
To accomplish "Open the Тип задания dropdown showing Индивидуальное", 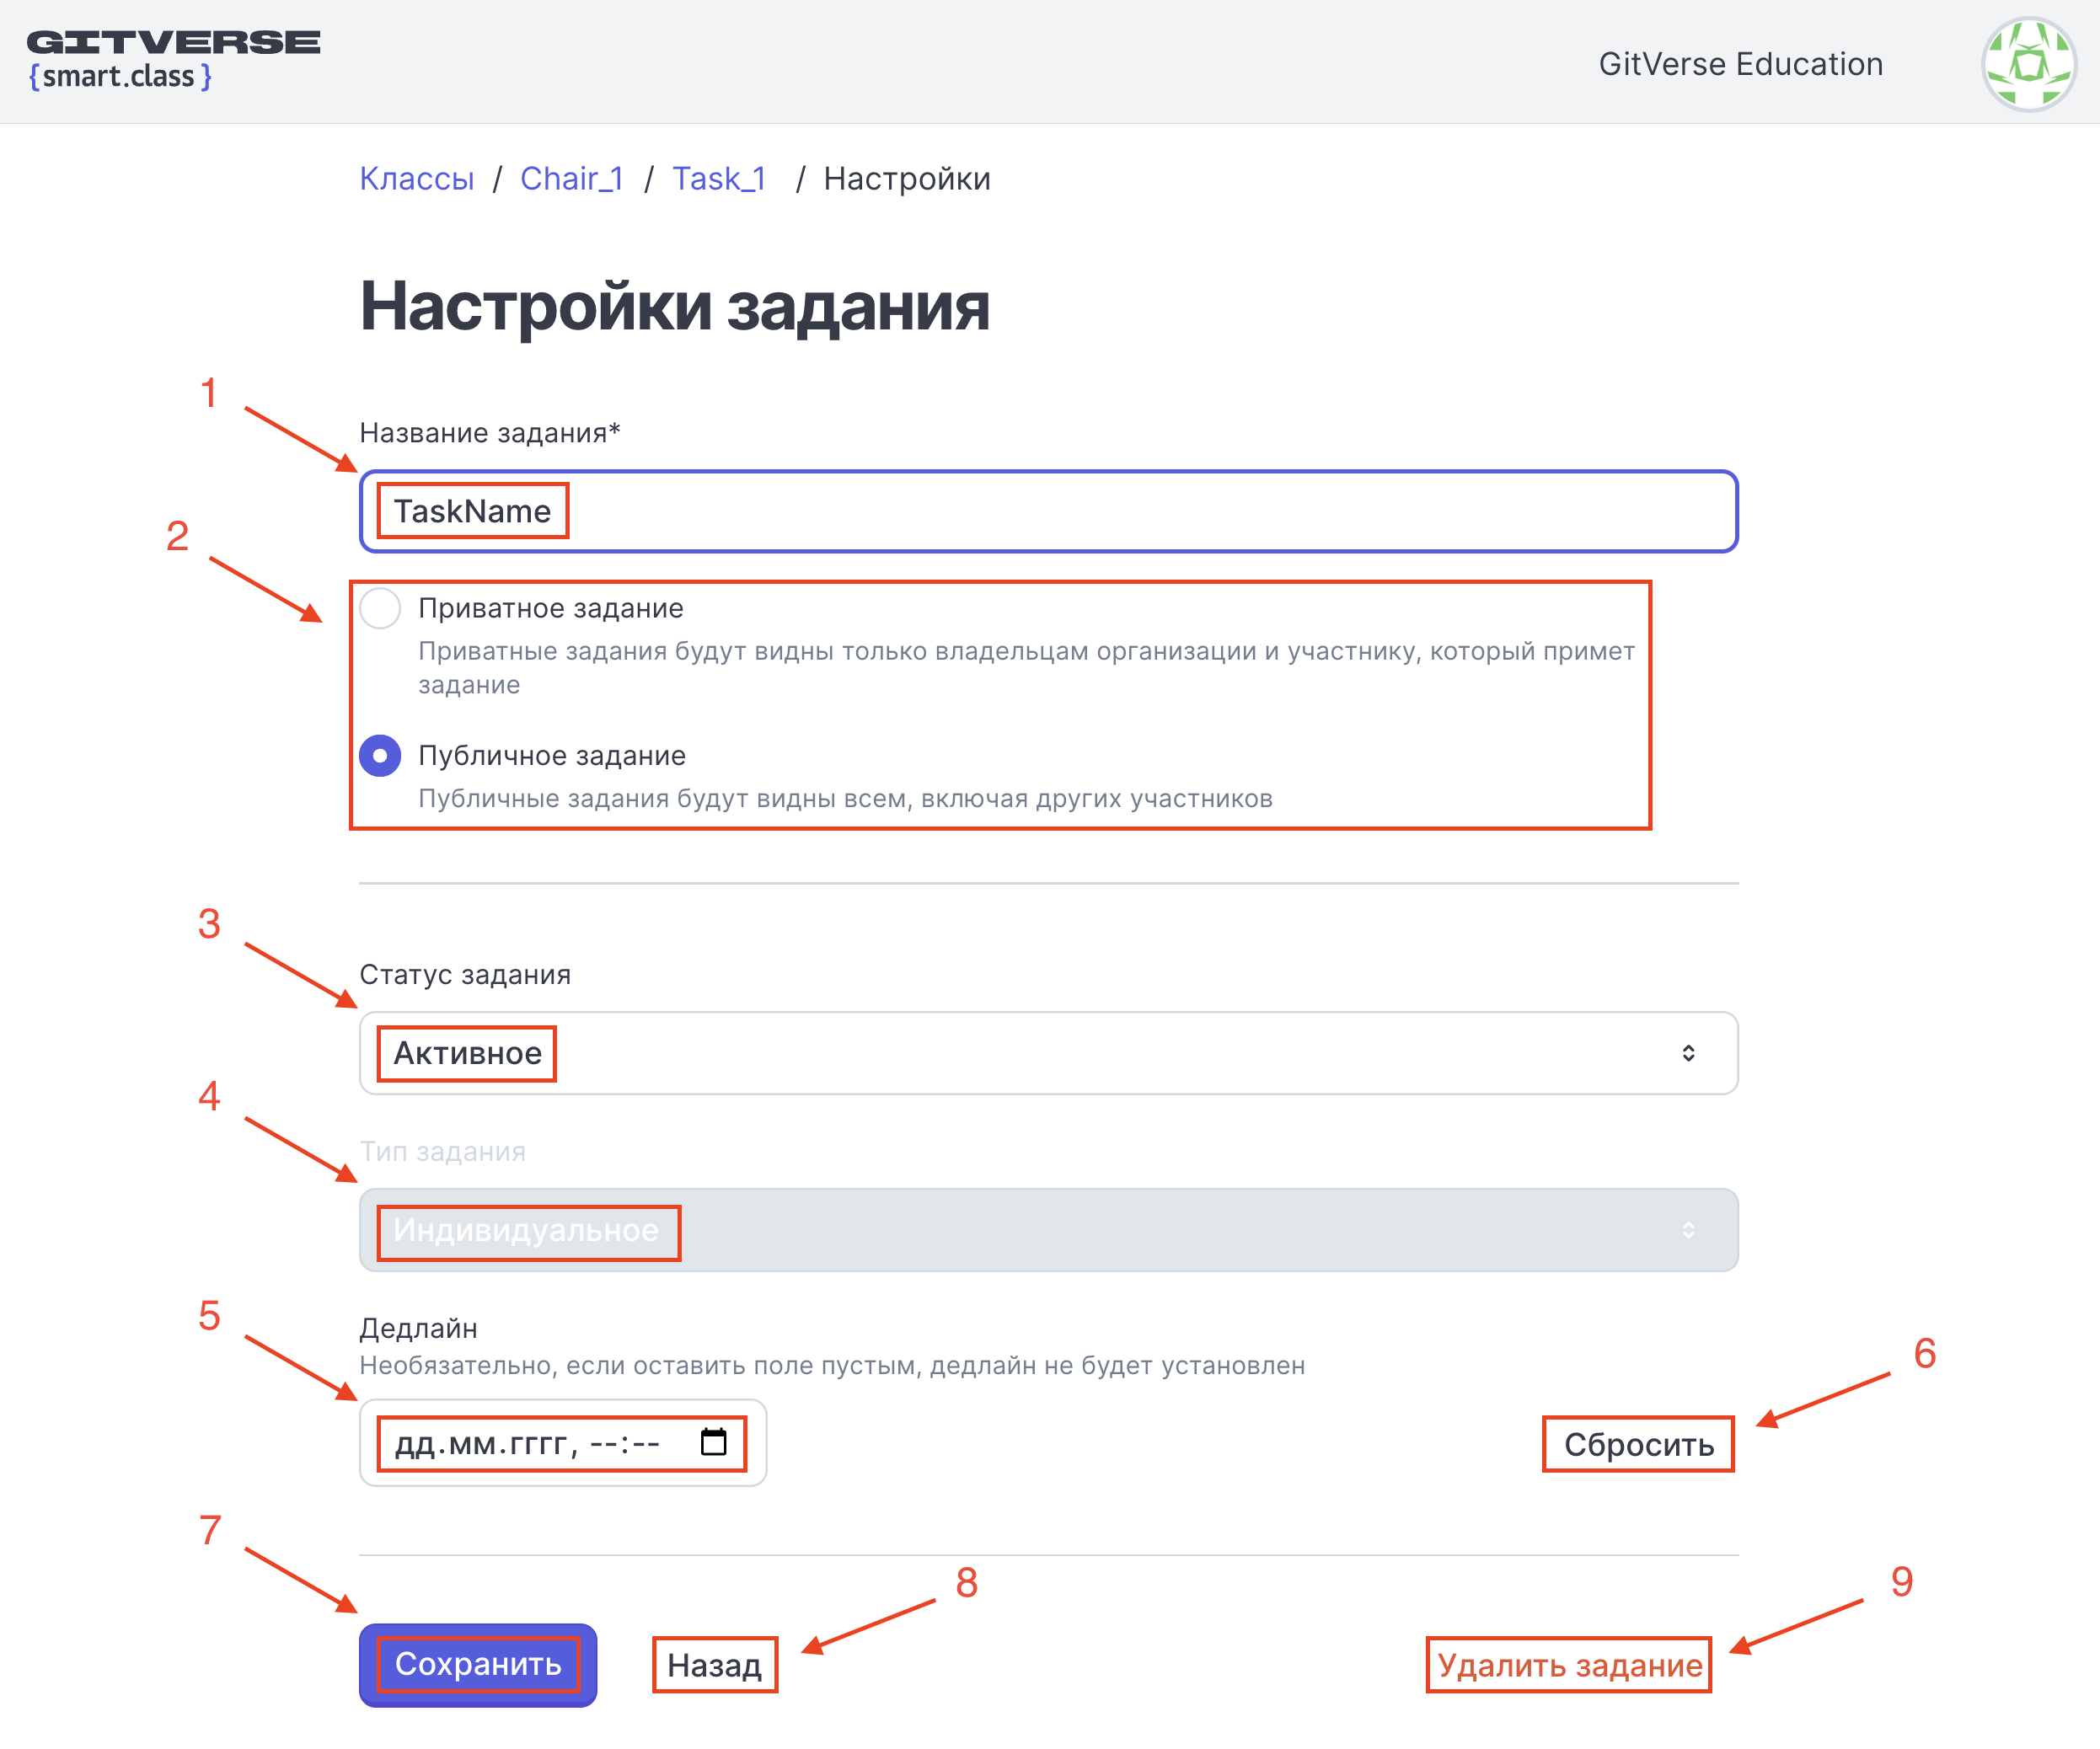I will (x=1048, y=1230).
